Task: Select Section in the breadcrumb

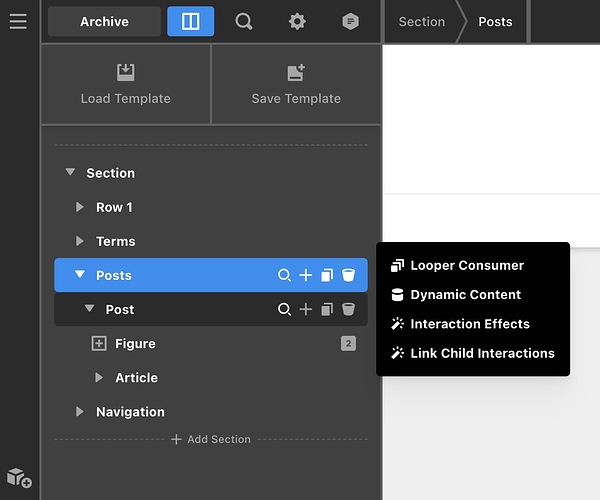Action: (x=421, y=21)
